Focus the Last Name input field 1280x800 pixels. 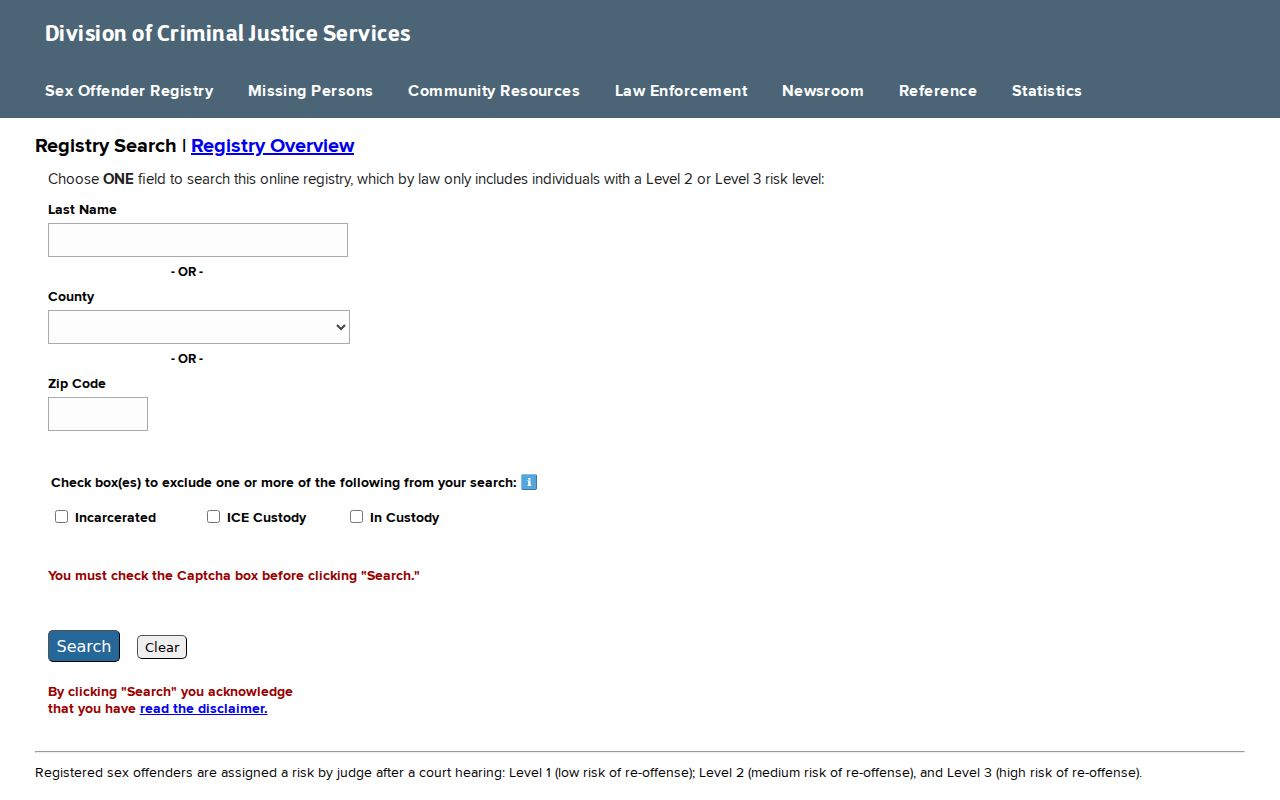(198, 240)
